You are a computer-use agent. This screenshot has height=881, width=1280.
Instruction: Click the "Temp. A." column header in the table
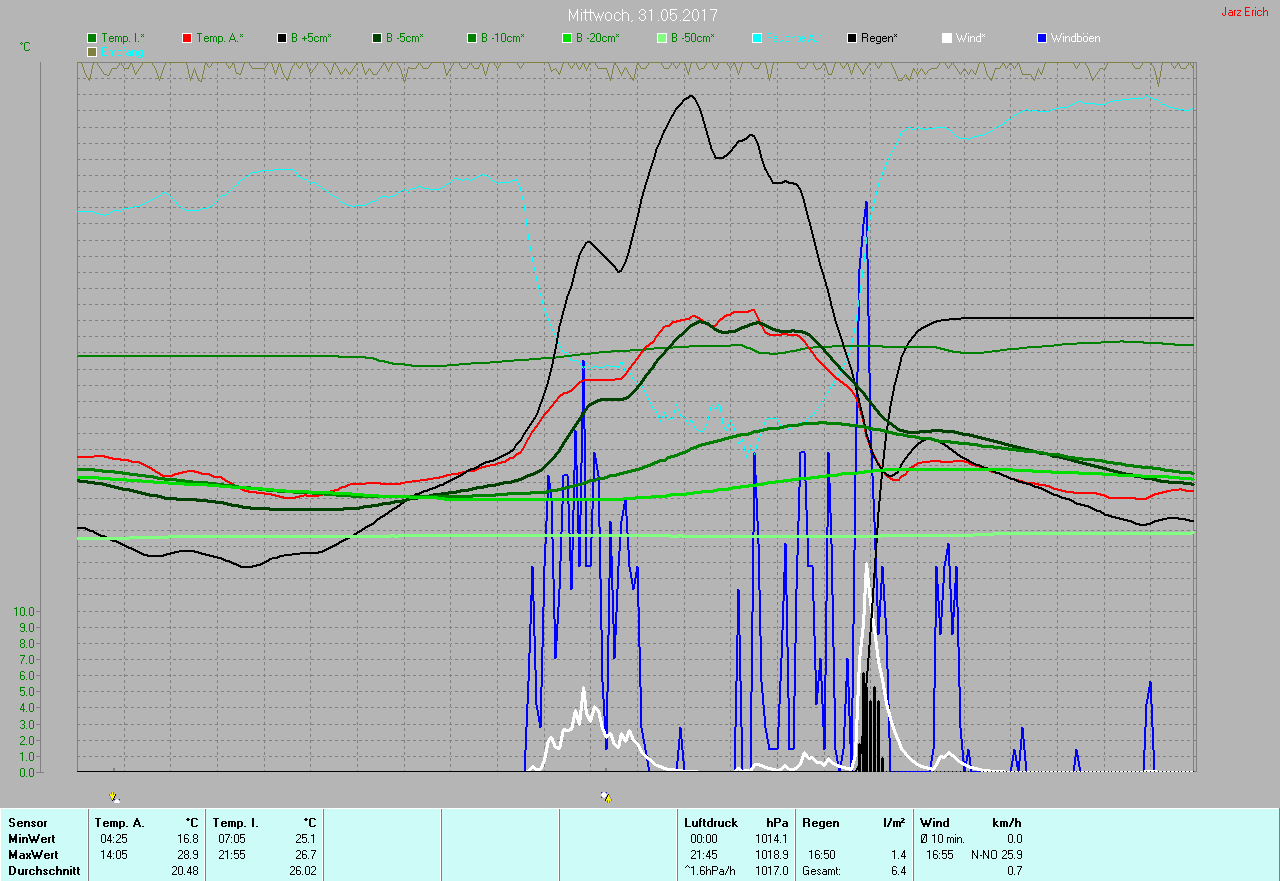pos(120,823)
